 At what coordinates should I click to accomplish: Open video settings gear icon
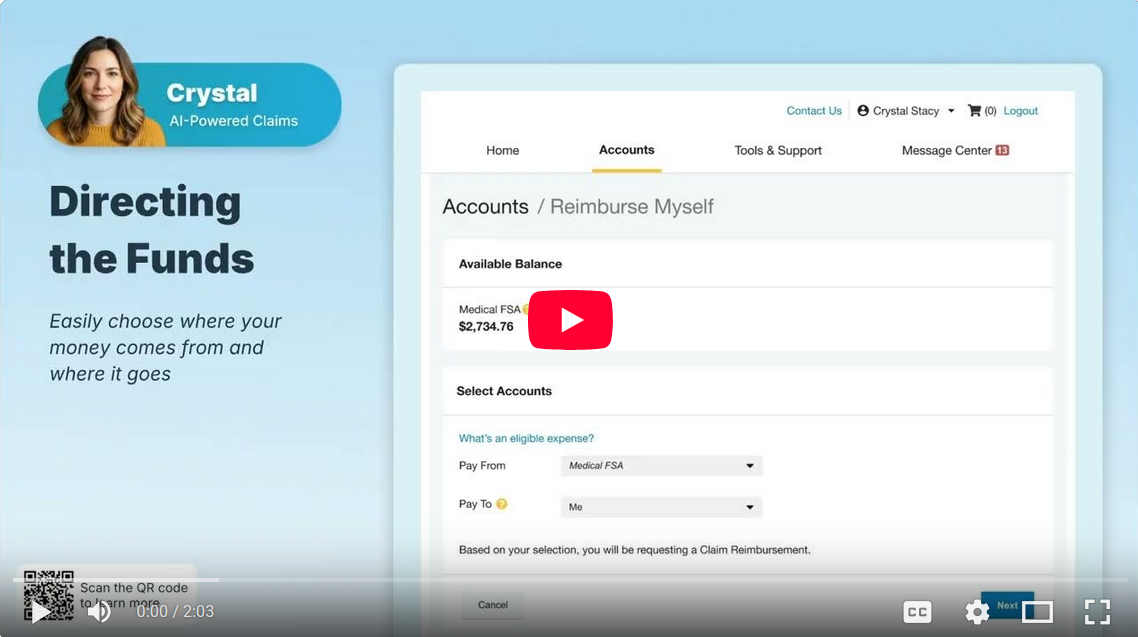[977, 612]
